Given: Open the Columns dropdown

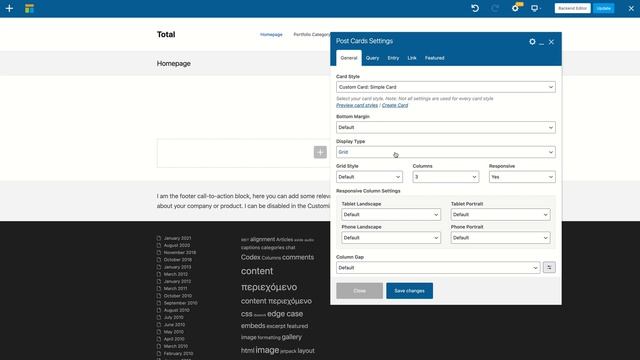Looking at the screenshot, I should (x=446, y=177).
